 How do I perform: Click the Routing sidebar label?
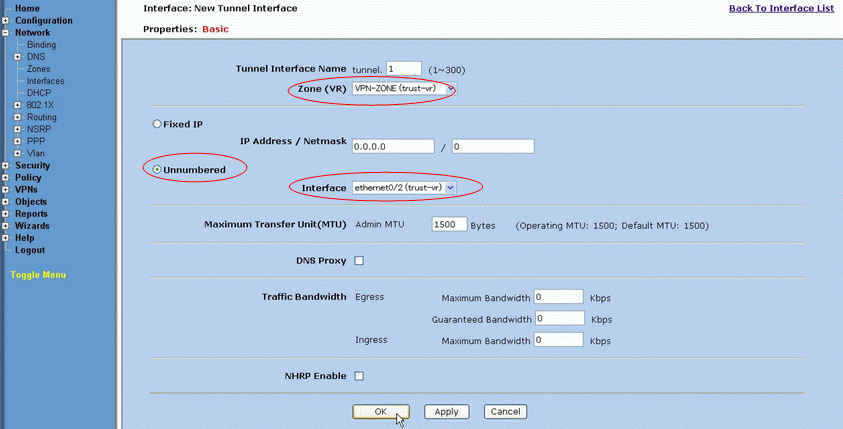(x=42, y=117)
